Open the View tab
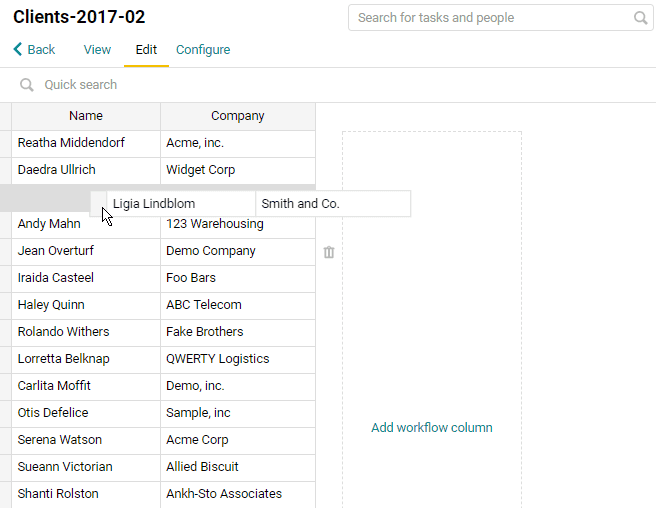The height and width of the screenshot is (508, 656). coord(97,50)
